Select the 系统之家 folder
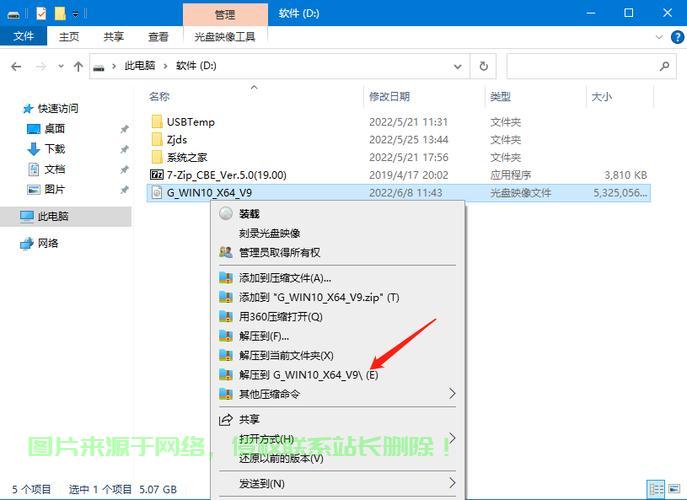Screen dimensions: 687x500 coord(187,157)
